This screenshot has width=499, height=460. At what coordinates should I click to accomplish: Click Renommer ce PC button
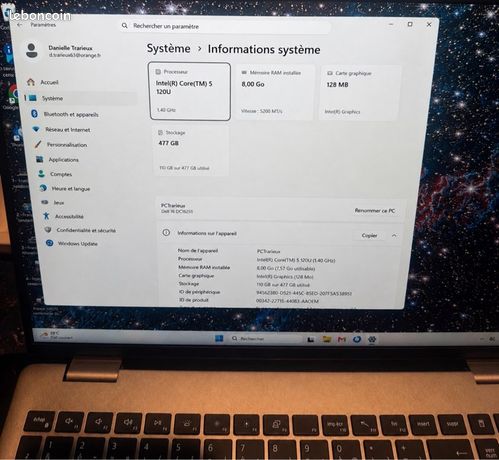375,211
